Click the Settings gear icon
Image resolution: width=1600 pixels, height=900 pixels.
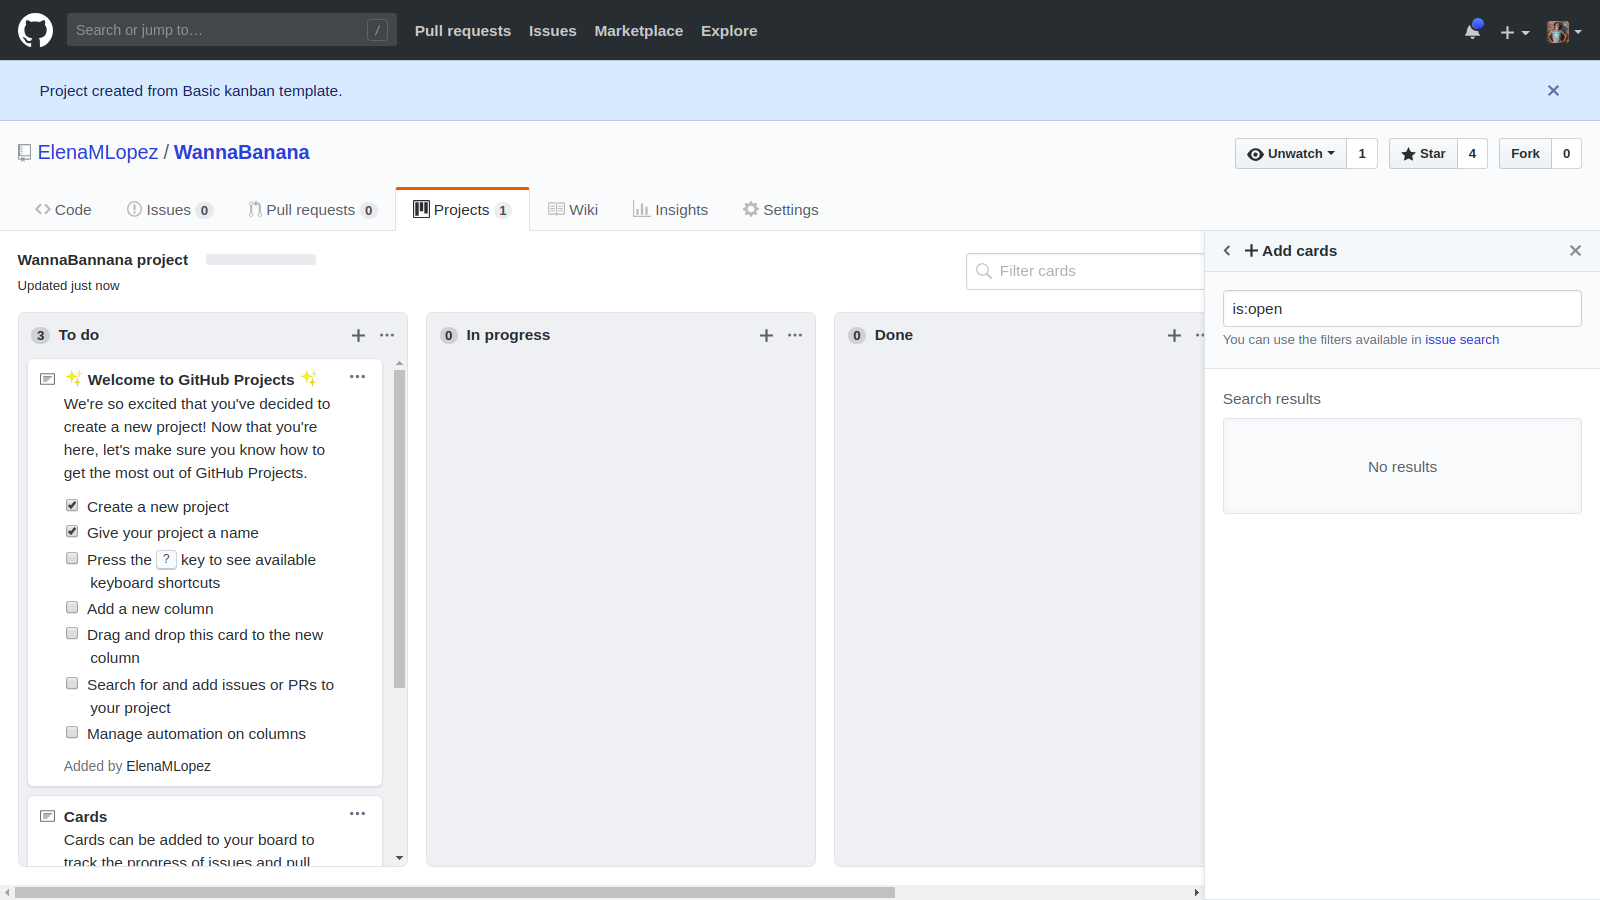751,209
